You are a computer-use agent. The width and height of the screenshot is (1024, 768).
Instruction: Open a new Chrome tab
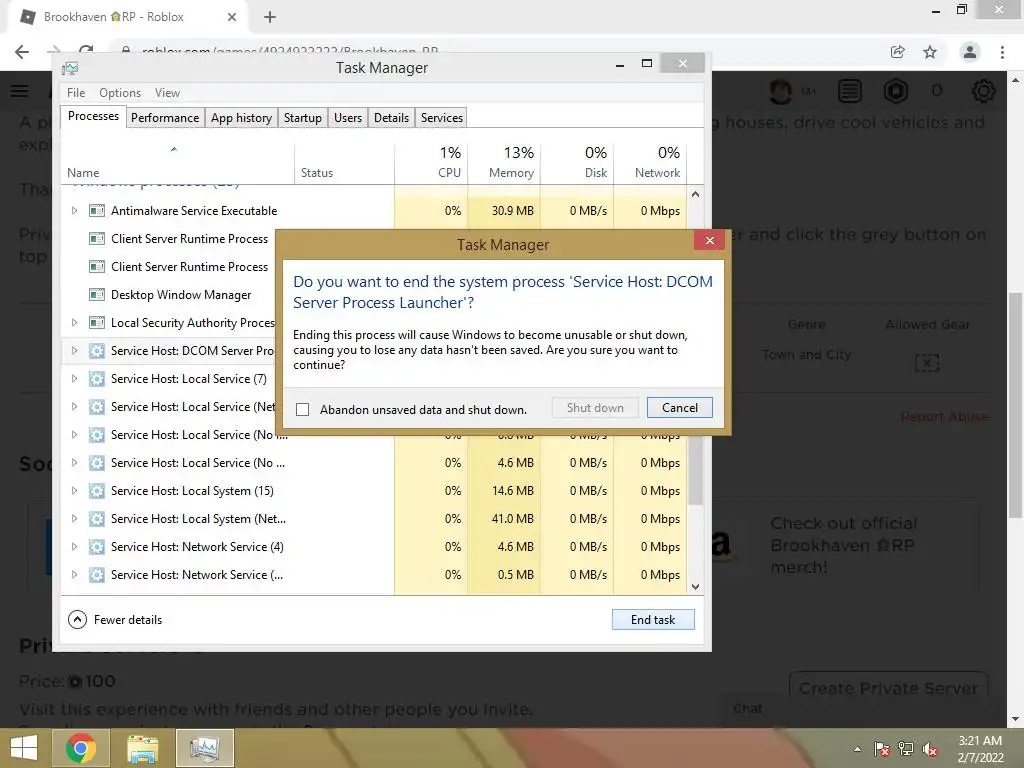click(270, 17)
